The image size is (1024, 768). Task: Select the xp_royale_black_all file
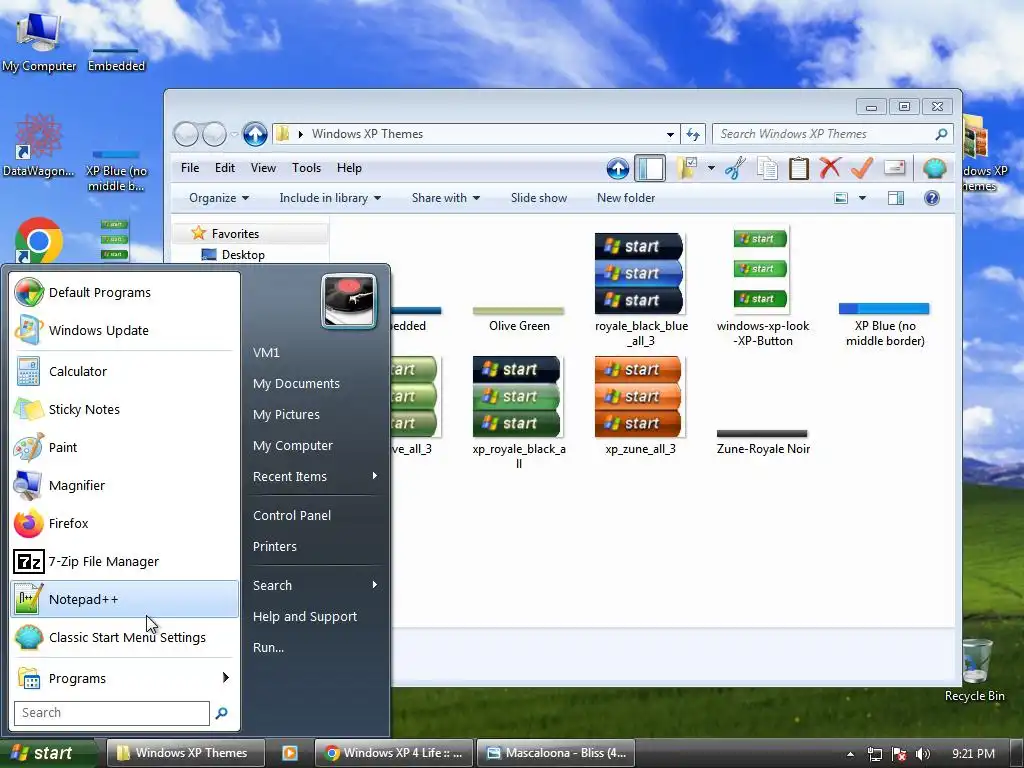(x=519, y=413)
